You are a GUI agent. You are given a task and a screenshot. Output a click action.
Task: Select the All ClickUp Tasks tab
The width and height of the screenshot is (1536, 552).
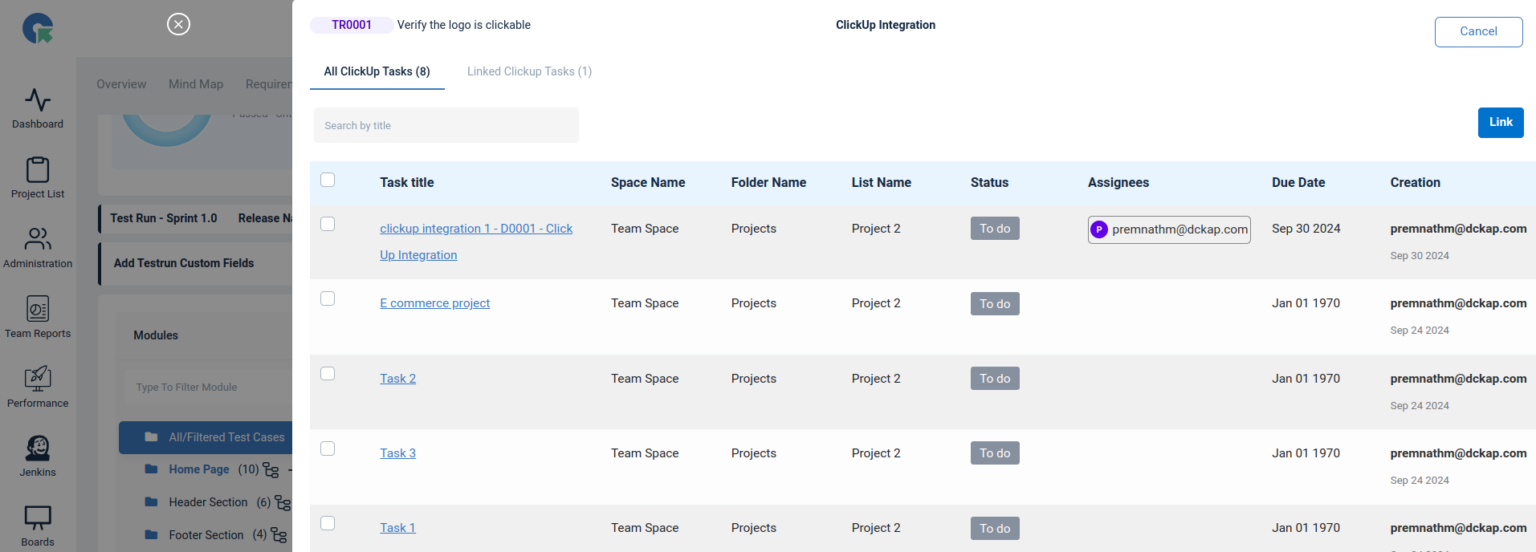(377, 71)
